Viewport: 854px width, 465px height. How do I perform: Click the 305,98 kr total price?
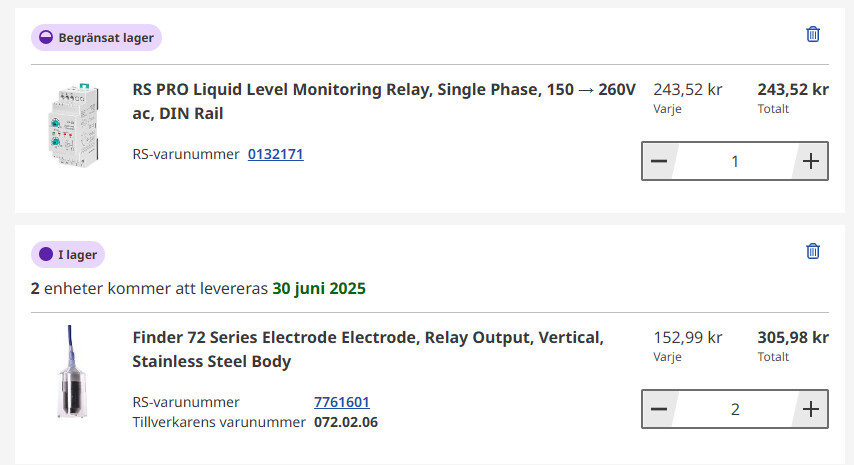point(793,337)
